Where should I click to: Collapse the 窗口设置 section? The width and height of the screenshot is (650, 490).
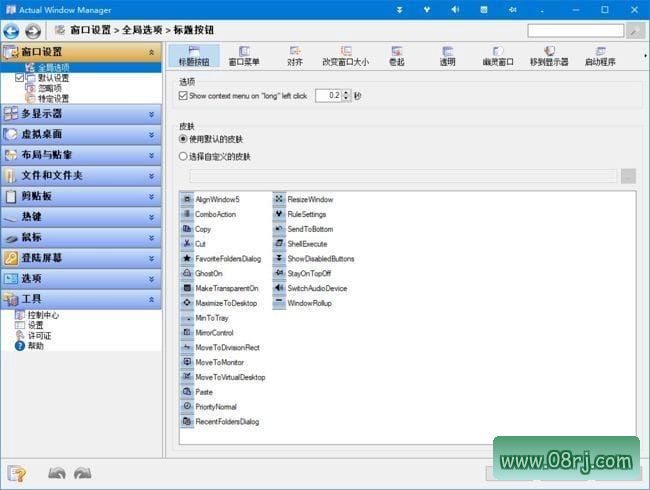tap(151, 52)
